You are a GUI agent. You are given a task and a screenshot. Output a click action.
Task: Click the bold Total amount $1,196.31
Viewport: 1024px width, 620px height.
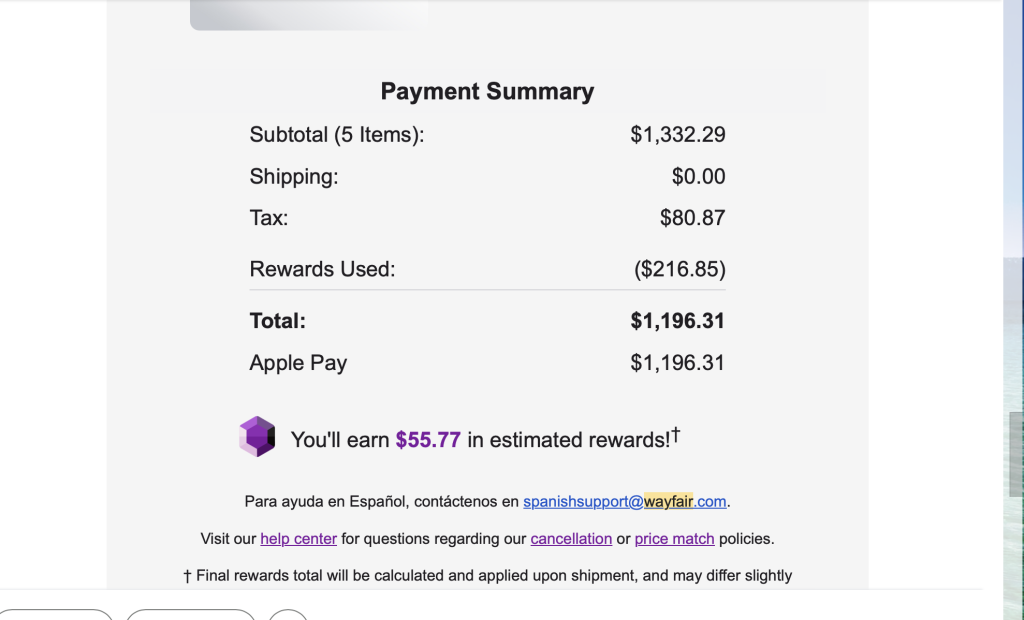[677, 321]
